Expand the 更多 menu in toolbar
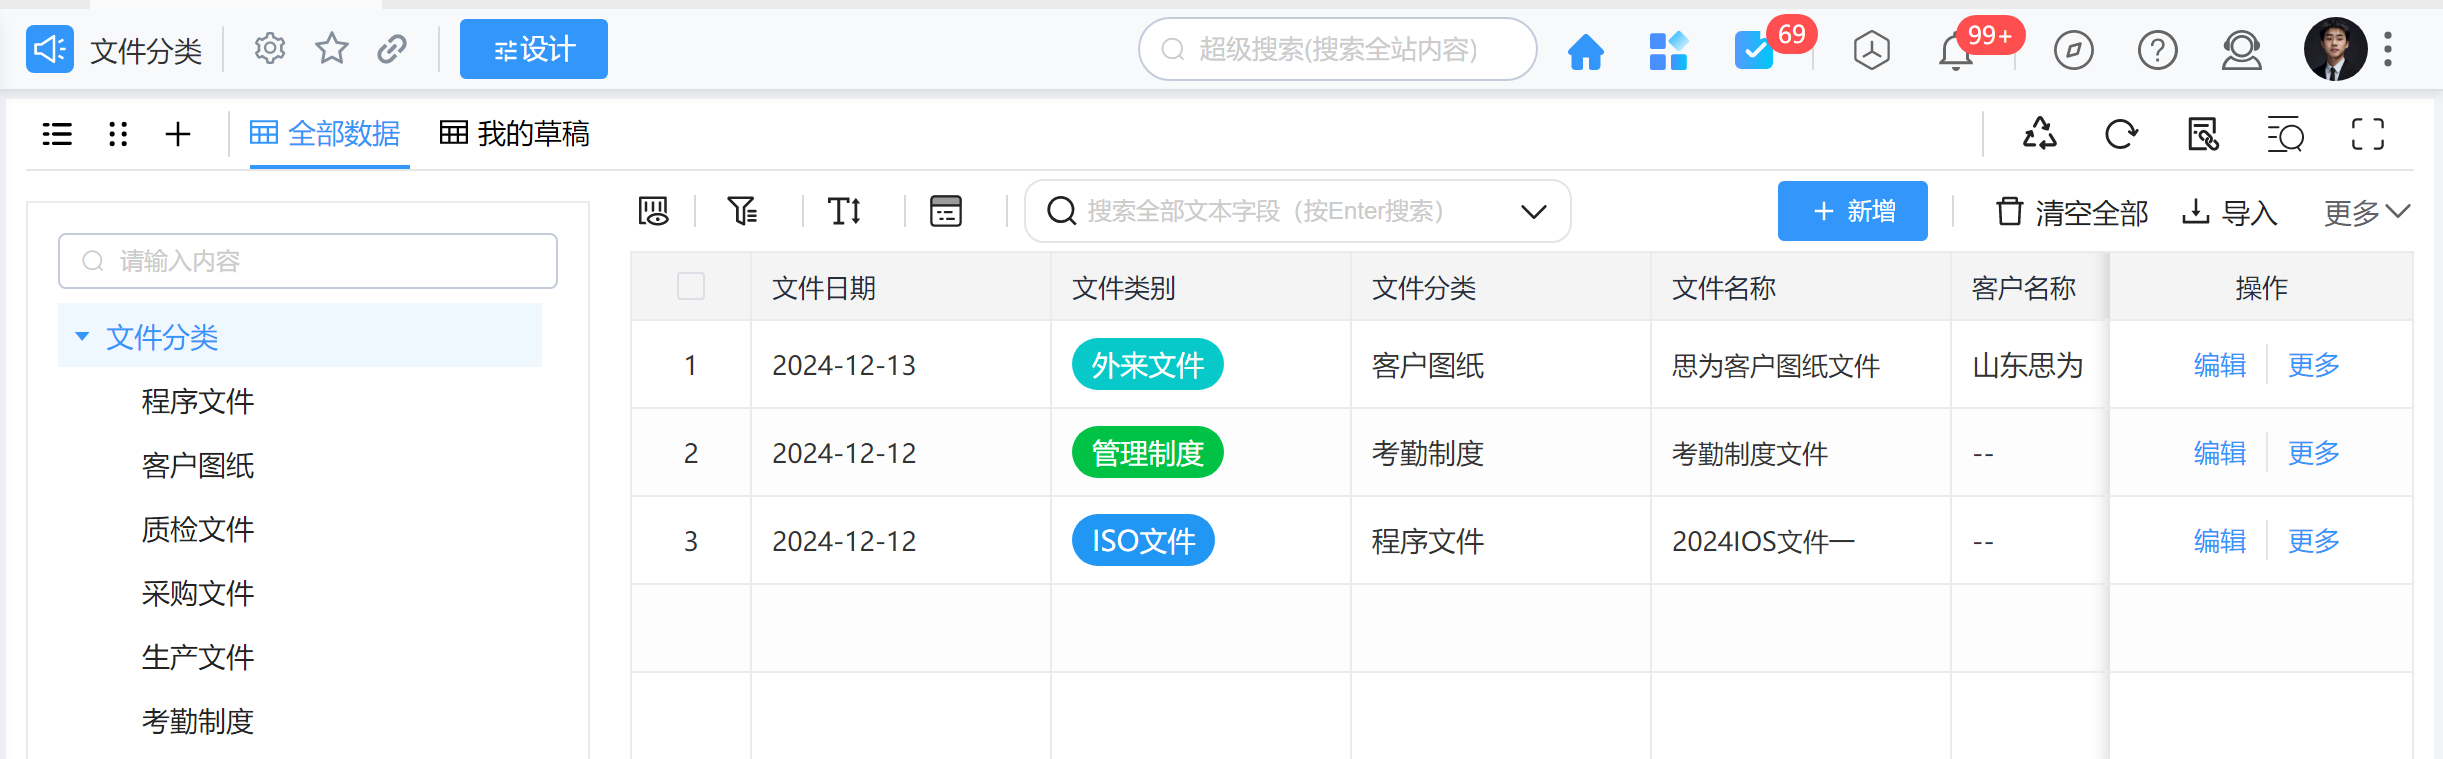The image size is (2443, 759). (2366, 212)
